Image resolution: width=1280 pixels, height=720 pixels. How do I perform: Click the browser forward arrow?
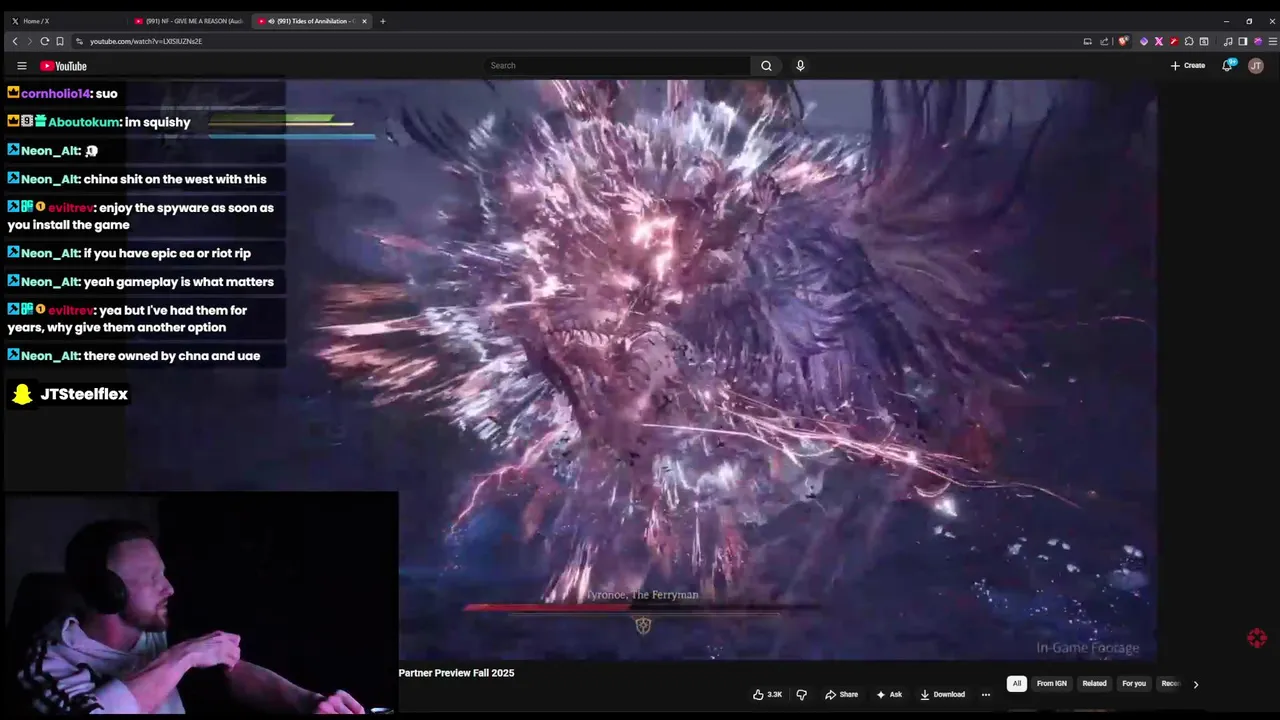click(30, 41)
